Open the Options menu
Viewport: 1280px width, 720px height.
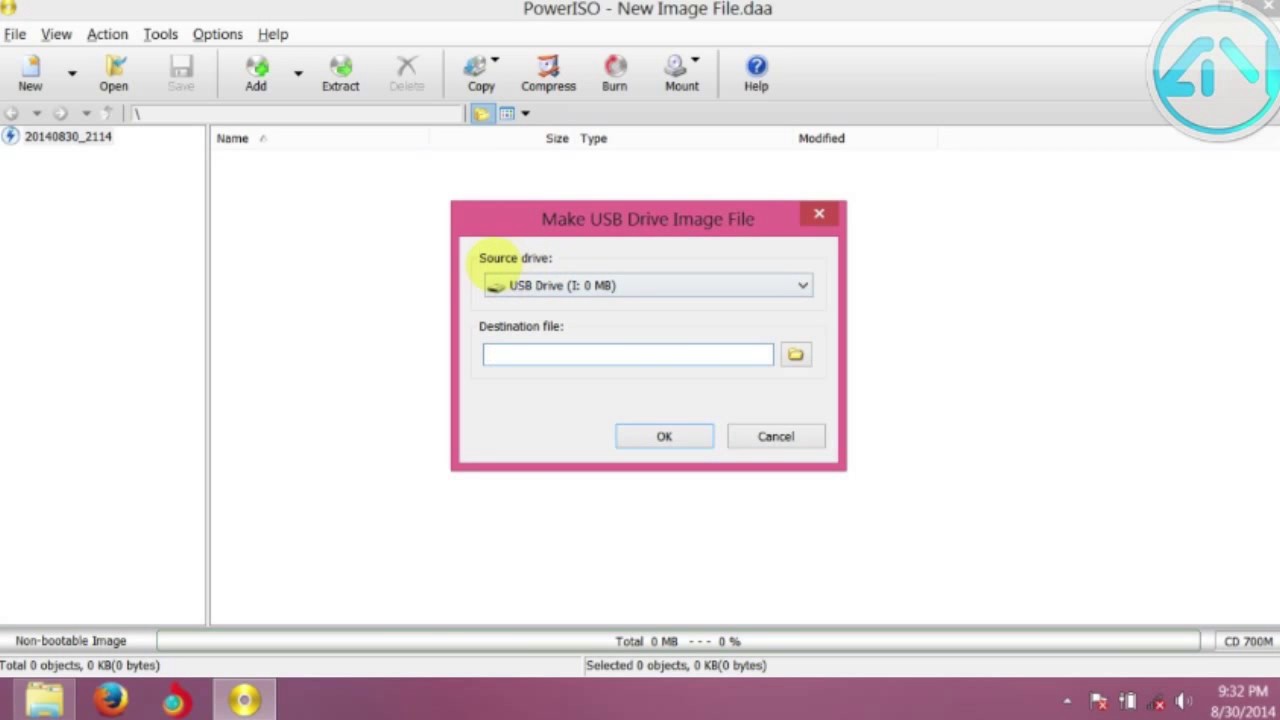tap(217, 34)
